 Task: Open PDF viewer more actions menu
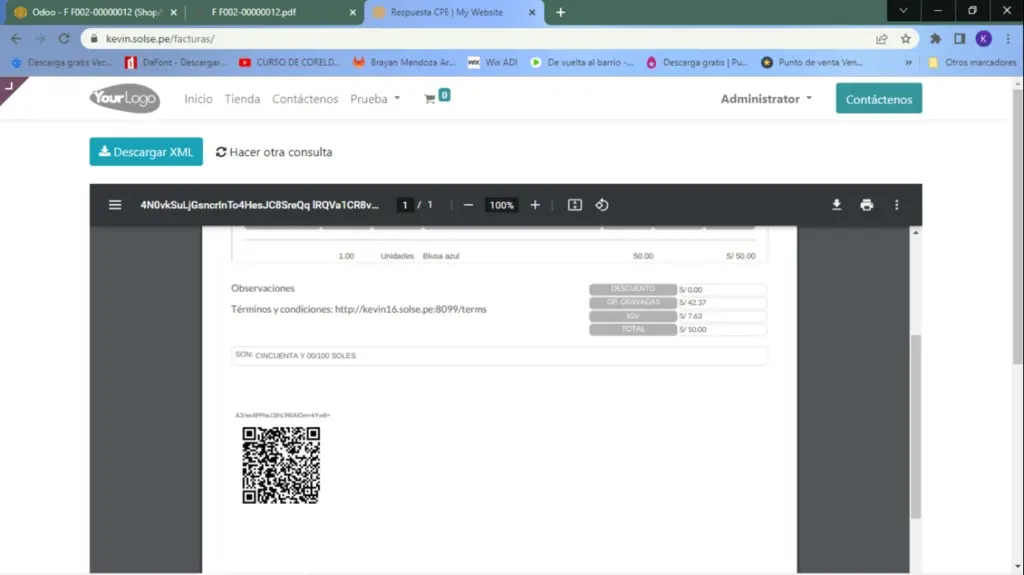(896, 205)
